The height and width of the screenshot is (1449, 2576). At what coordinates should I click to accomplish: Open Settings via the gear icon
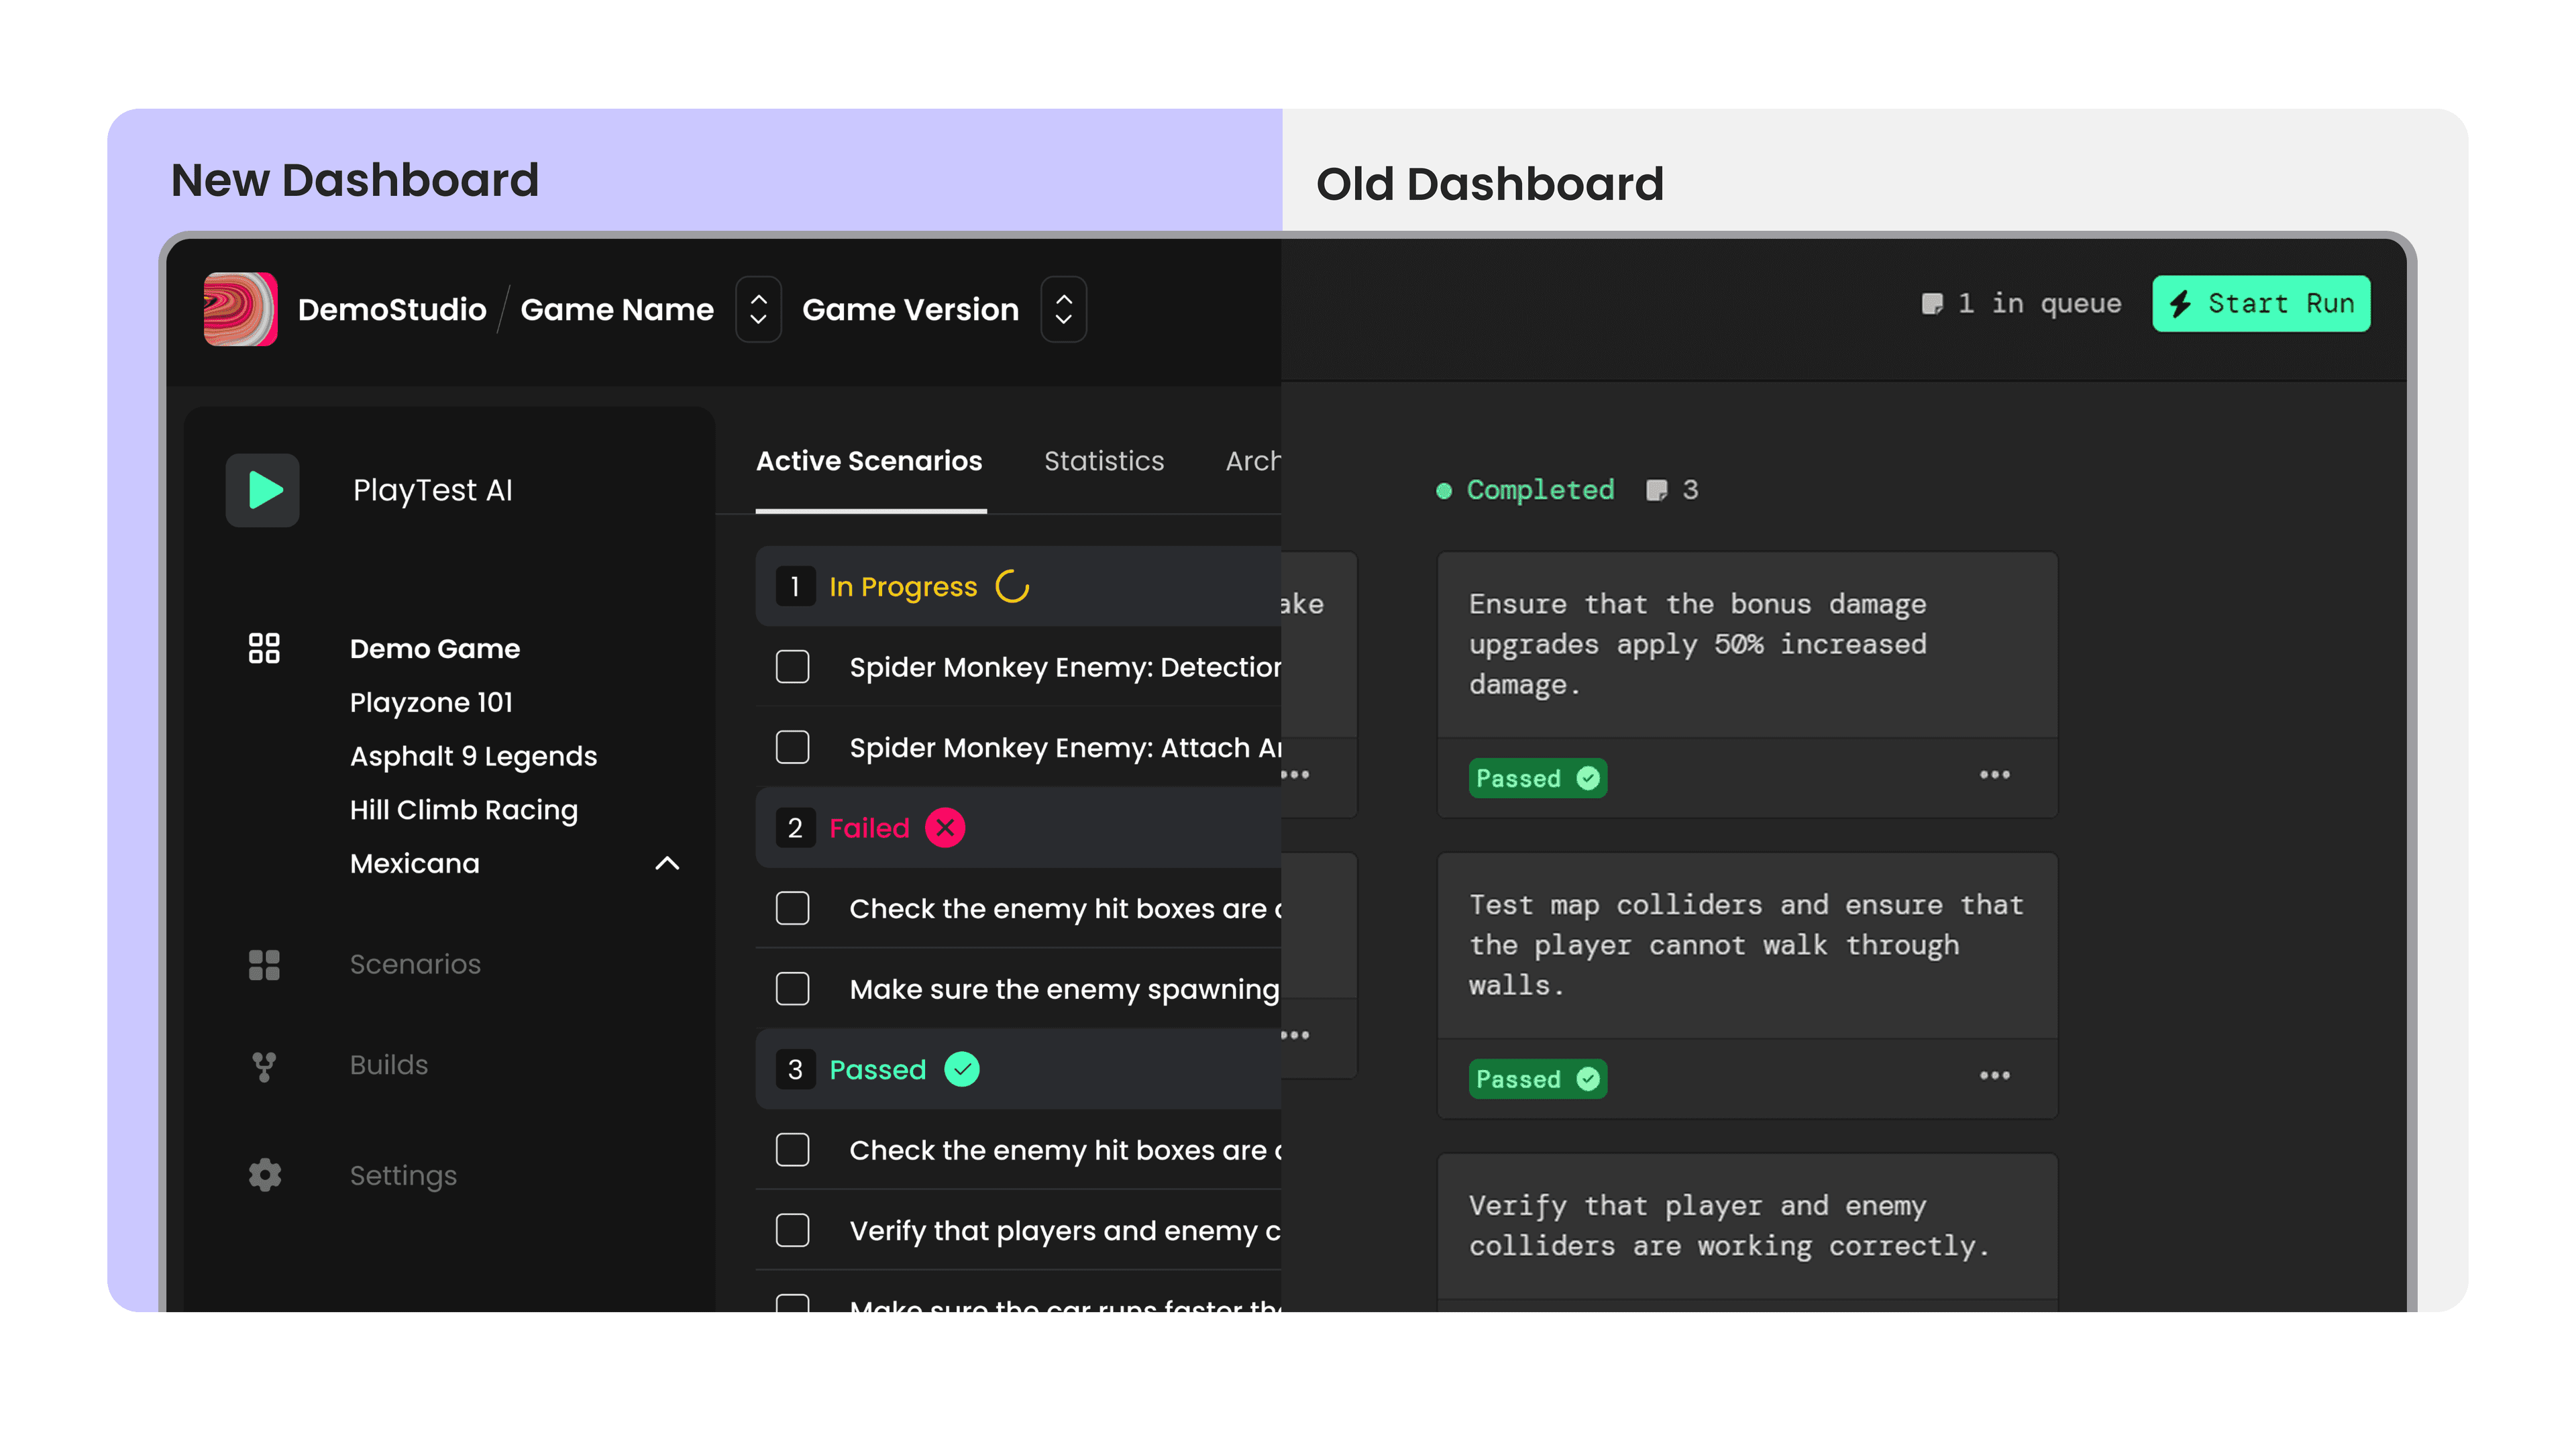(x=265, y=1175)
